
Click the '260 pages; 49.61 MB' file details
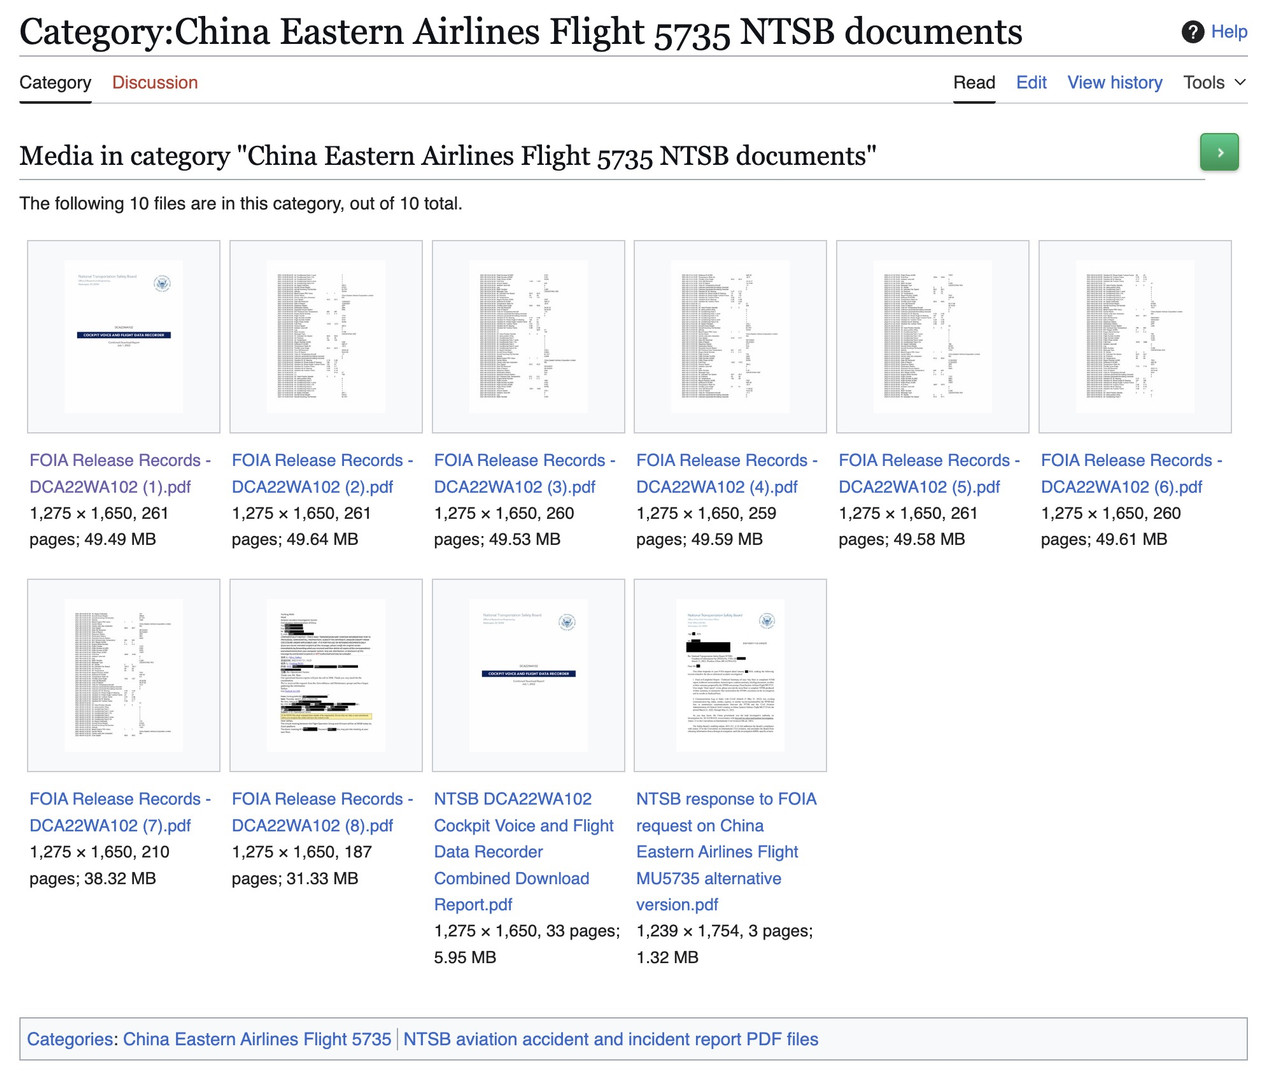(1111, 526)
